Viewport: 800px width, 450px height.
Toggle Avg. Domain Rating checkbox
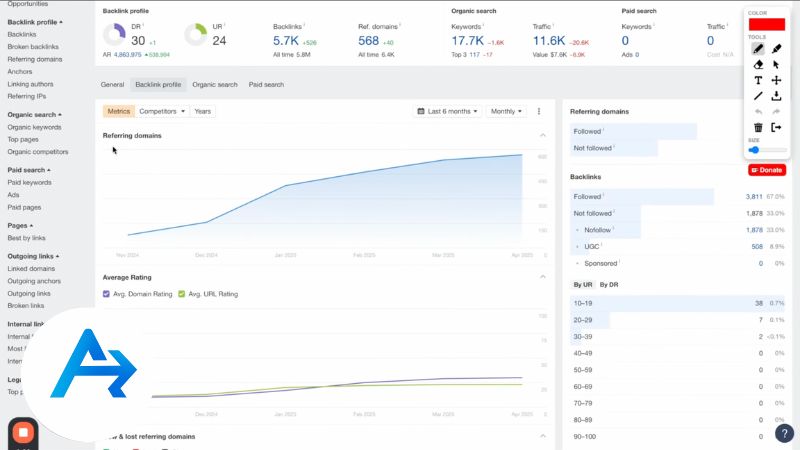pos(106,294)
